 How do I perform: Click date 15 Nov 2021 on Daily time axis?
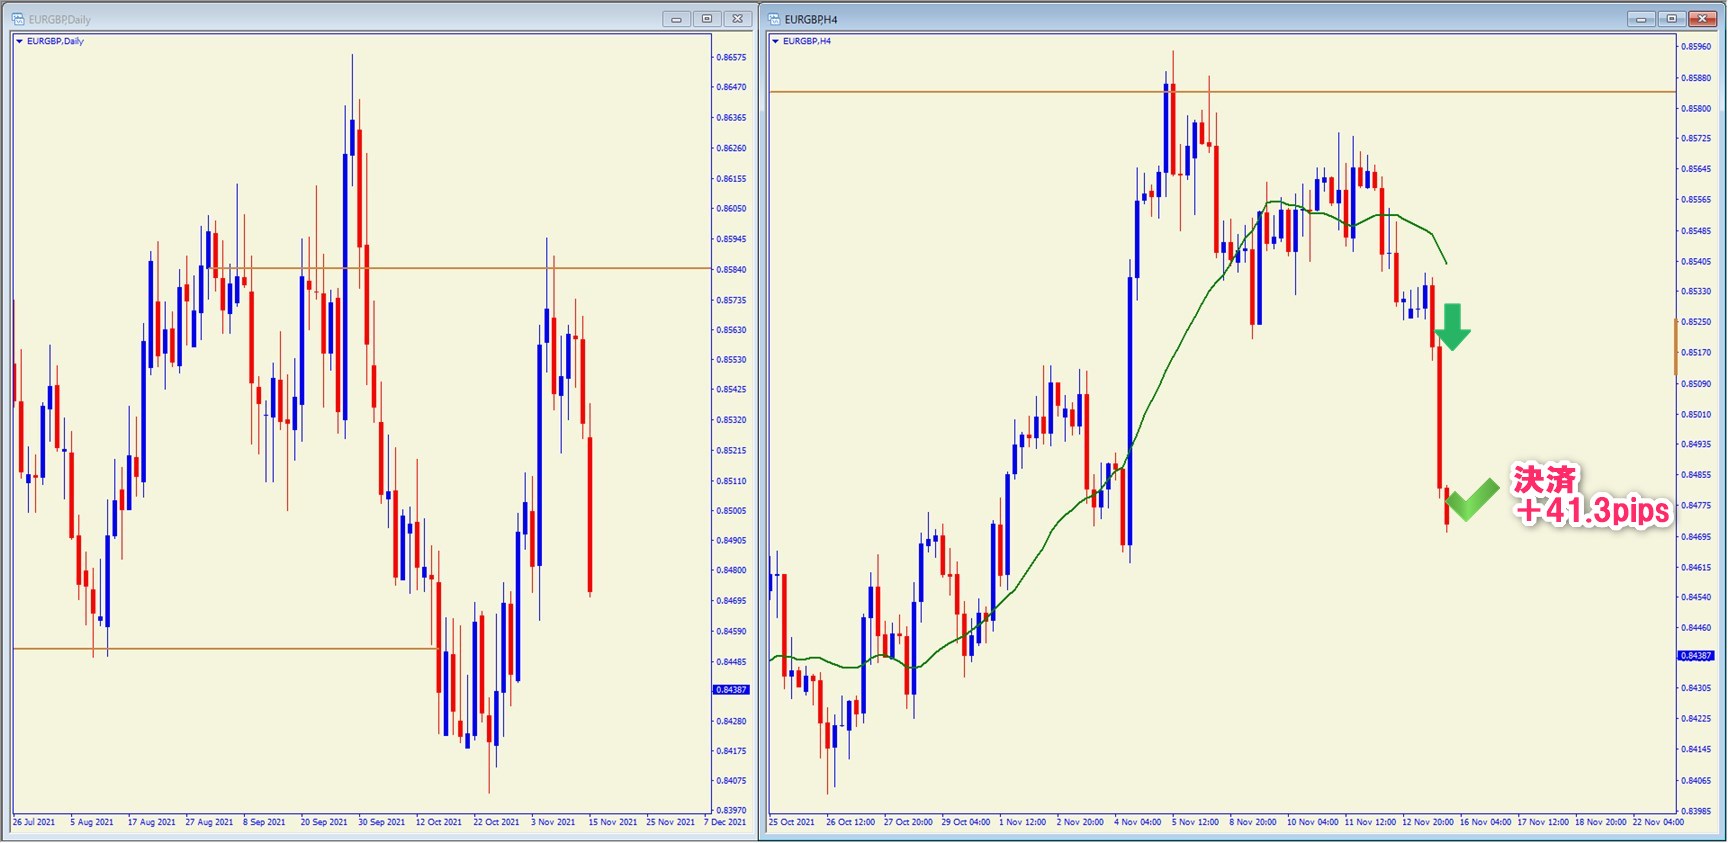tap(613, 823)
